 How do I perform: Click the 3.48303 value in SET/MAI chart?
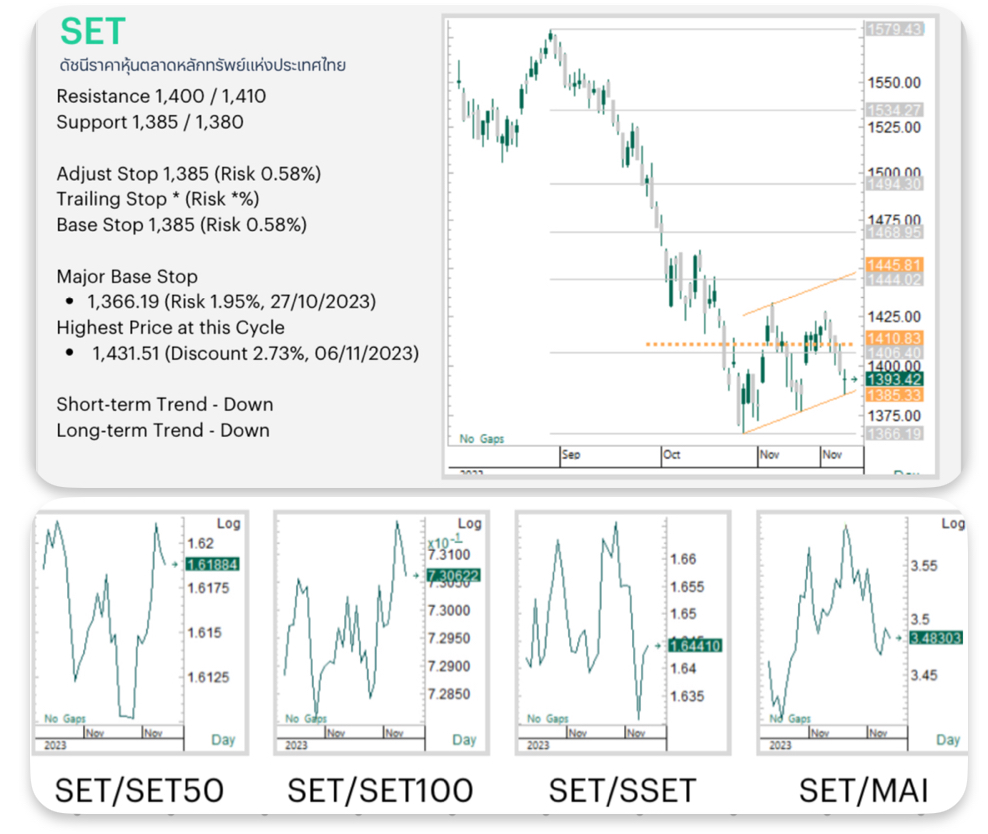[x=936, y=638]
